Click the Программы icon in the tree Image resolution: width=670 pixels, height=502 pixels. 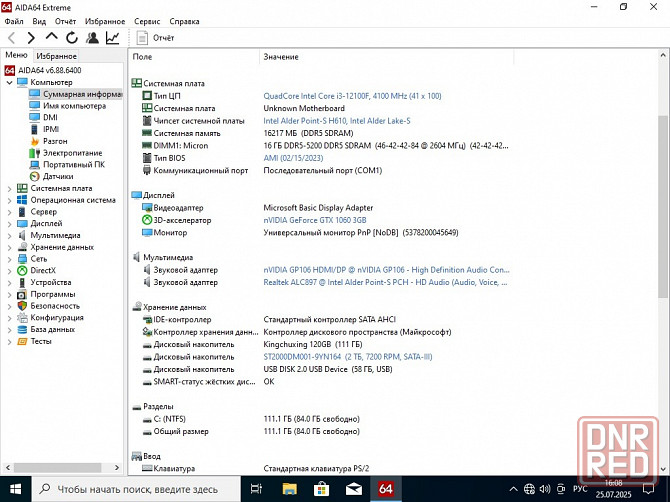click(x=22, y=294)
